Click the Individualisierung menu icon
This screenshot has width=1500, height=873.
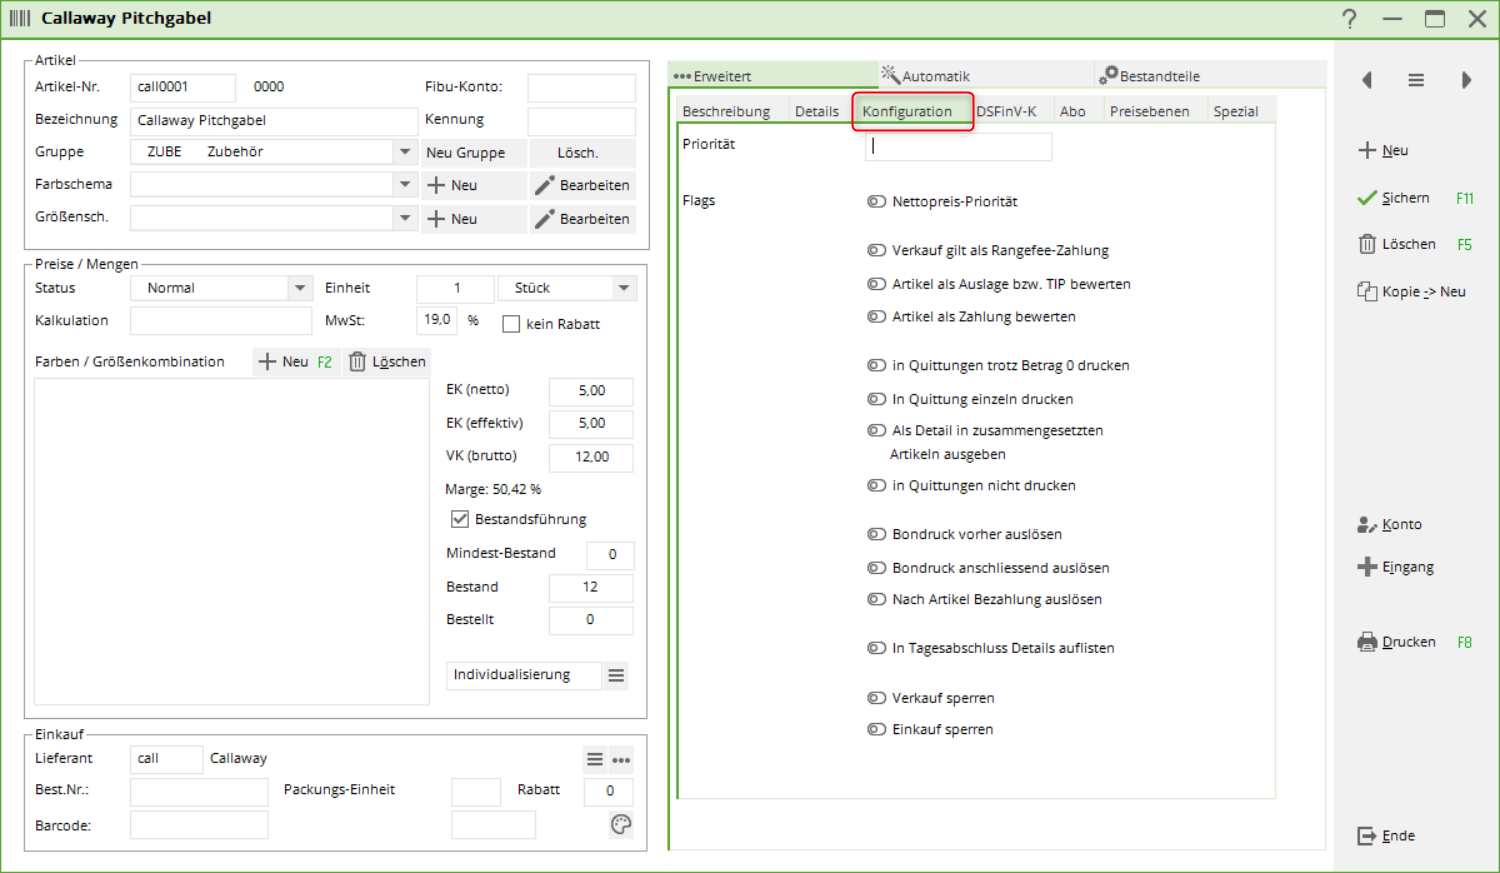click(x=616, y=676)
